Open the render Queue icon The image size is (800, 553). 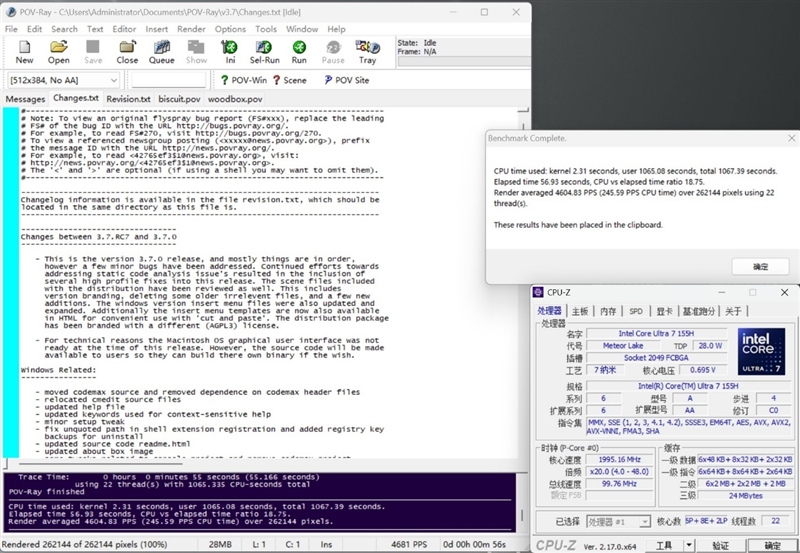click(x=161, y=51)
